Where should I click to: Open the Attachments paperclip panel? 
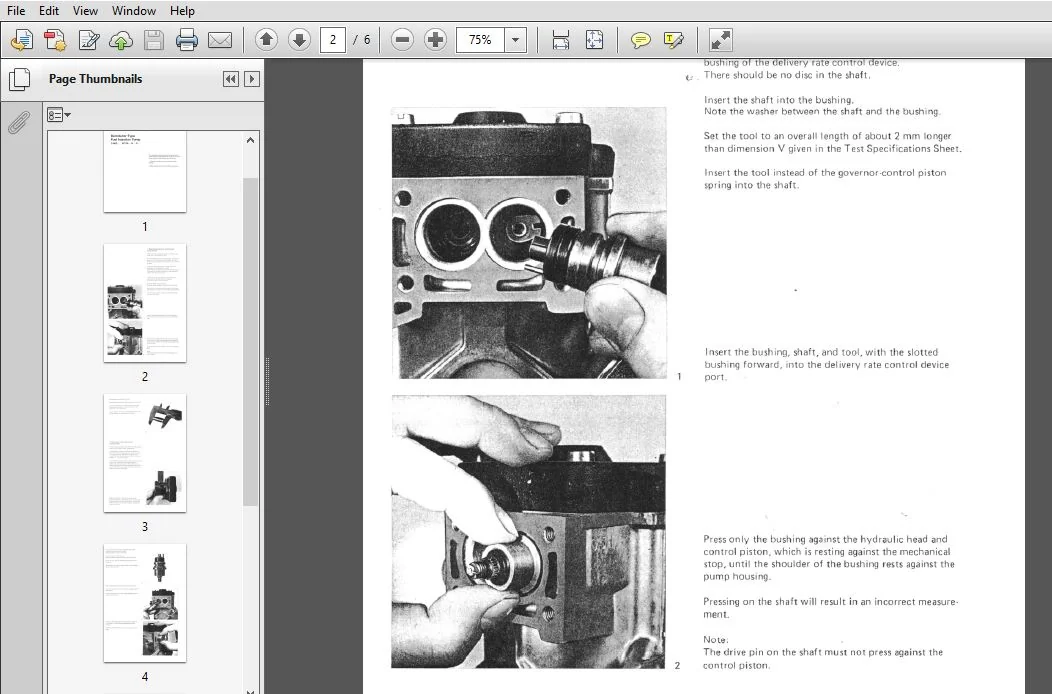tap(19, 122)
